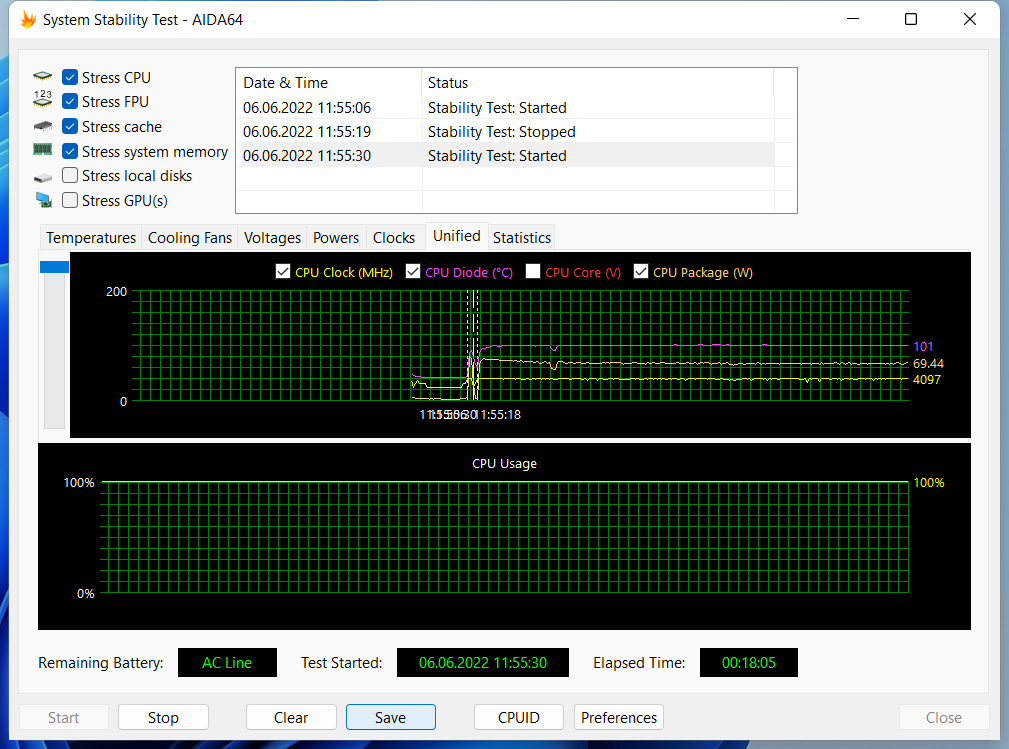Click the Elapsed Time 00:18:05 field

(x=748, y=663)
